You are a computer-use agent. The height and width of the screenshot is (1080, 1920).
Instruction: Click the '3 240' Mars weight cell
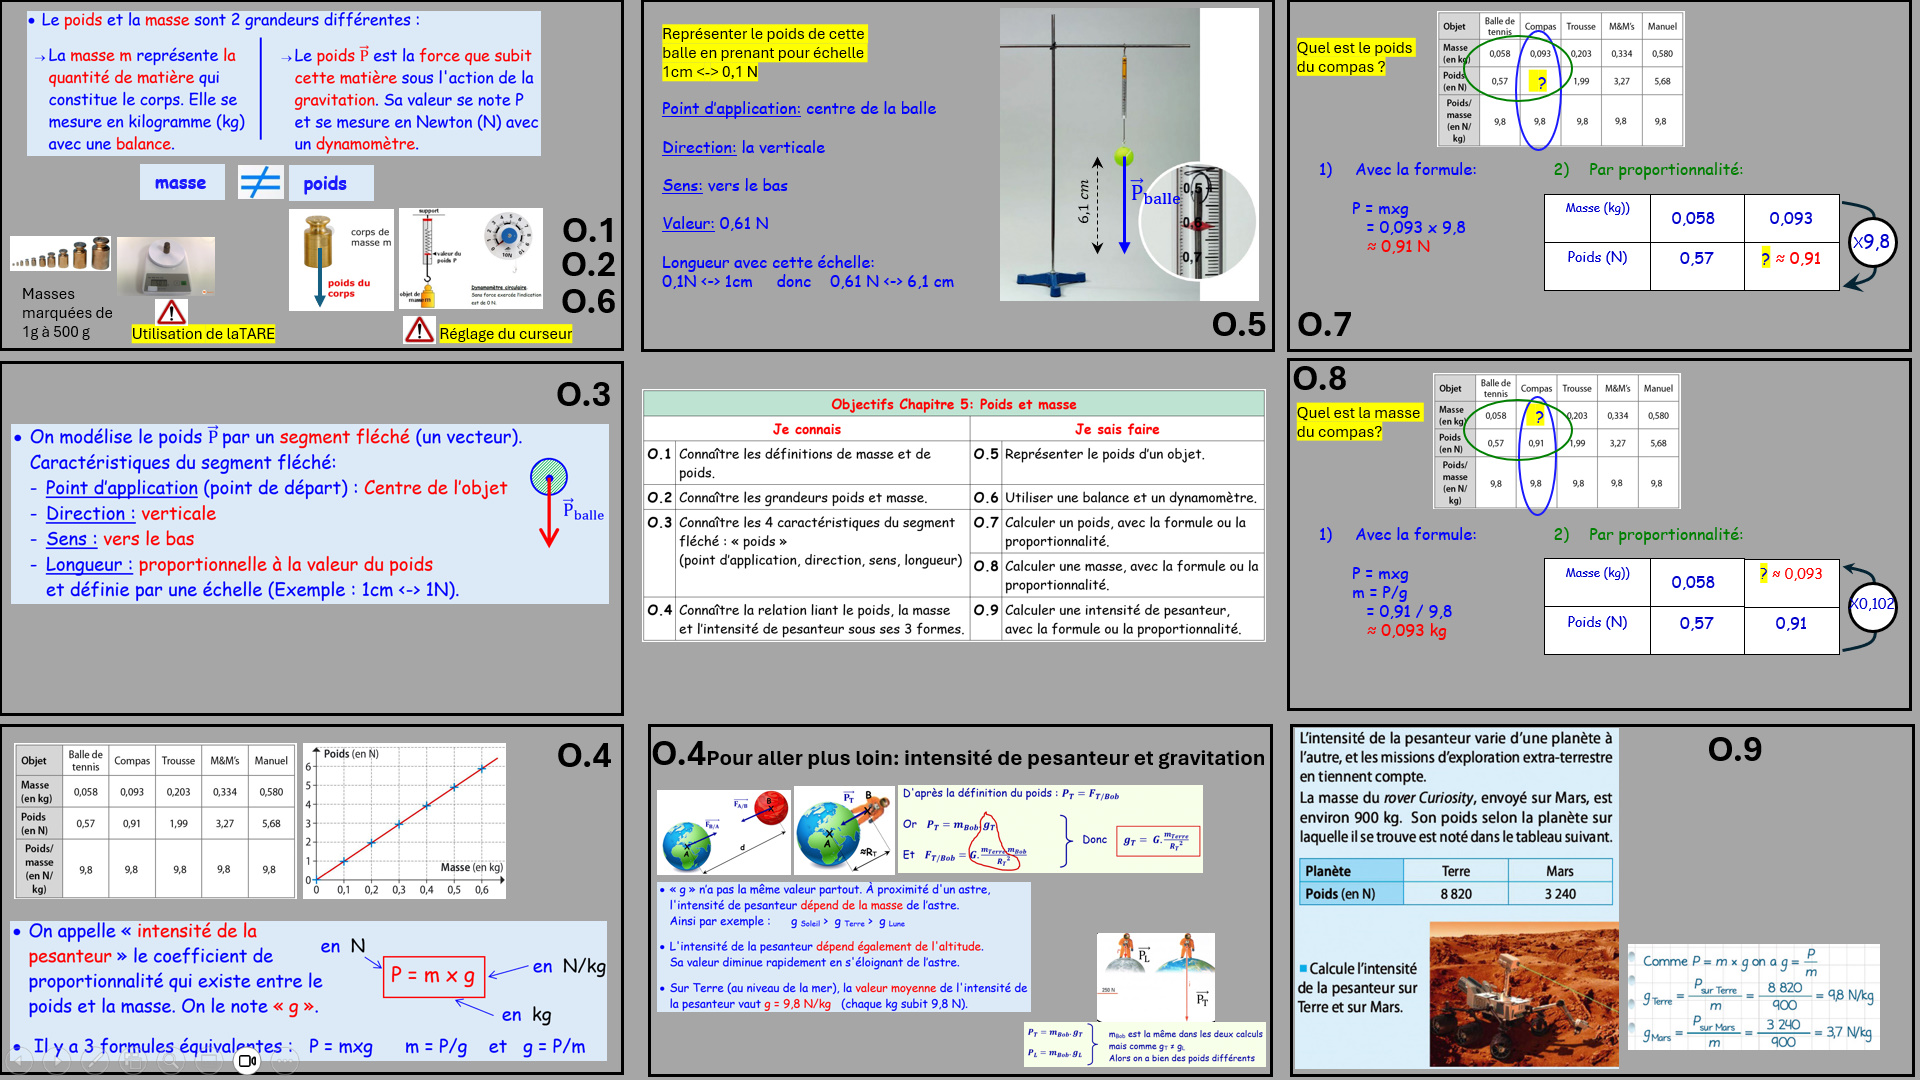pos(1560,894)
